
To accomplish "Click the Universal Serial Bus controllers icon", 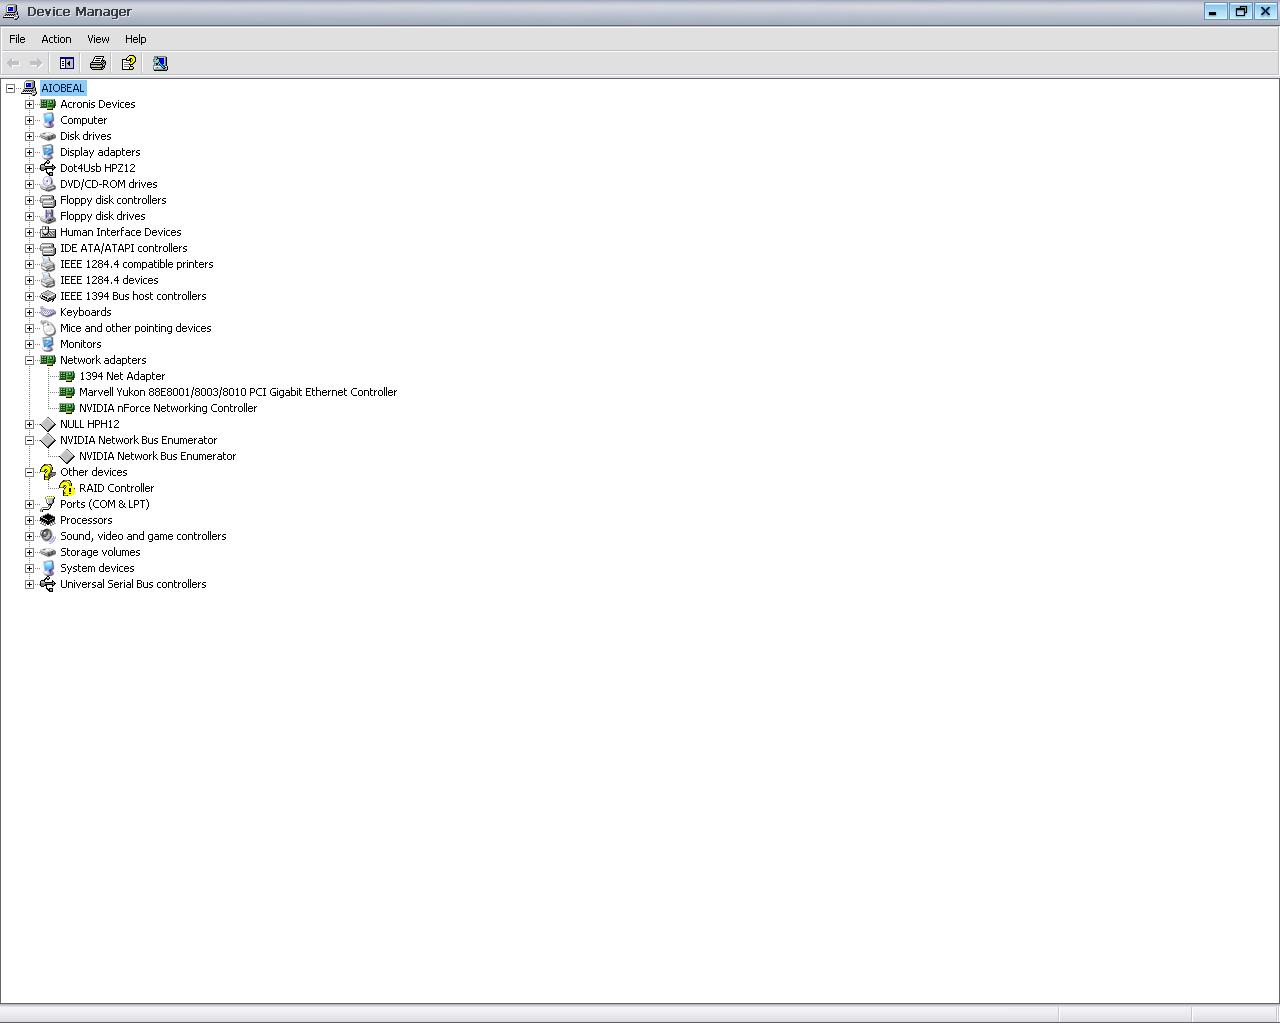I will click(48, 584).
